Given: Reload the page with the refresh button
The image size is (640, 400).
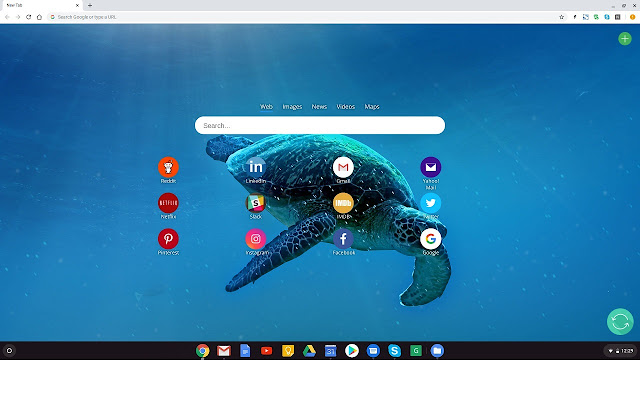Looking at the screenshot, I should pyautogui.click(x=29, y=17).
